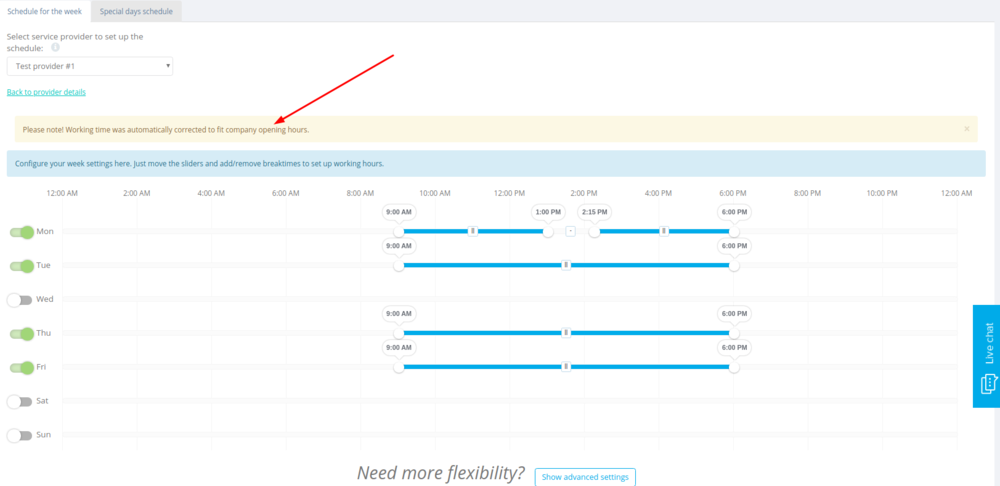
Task: Click Tuesday's 9:00 AM start slider handle
Action: click(399, 266)
